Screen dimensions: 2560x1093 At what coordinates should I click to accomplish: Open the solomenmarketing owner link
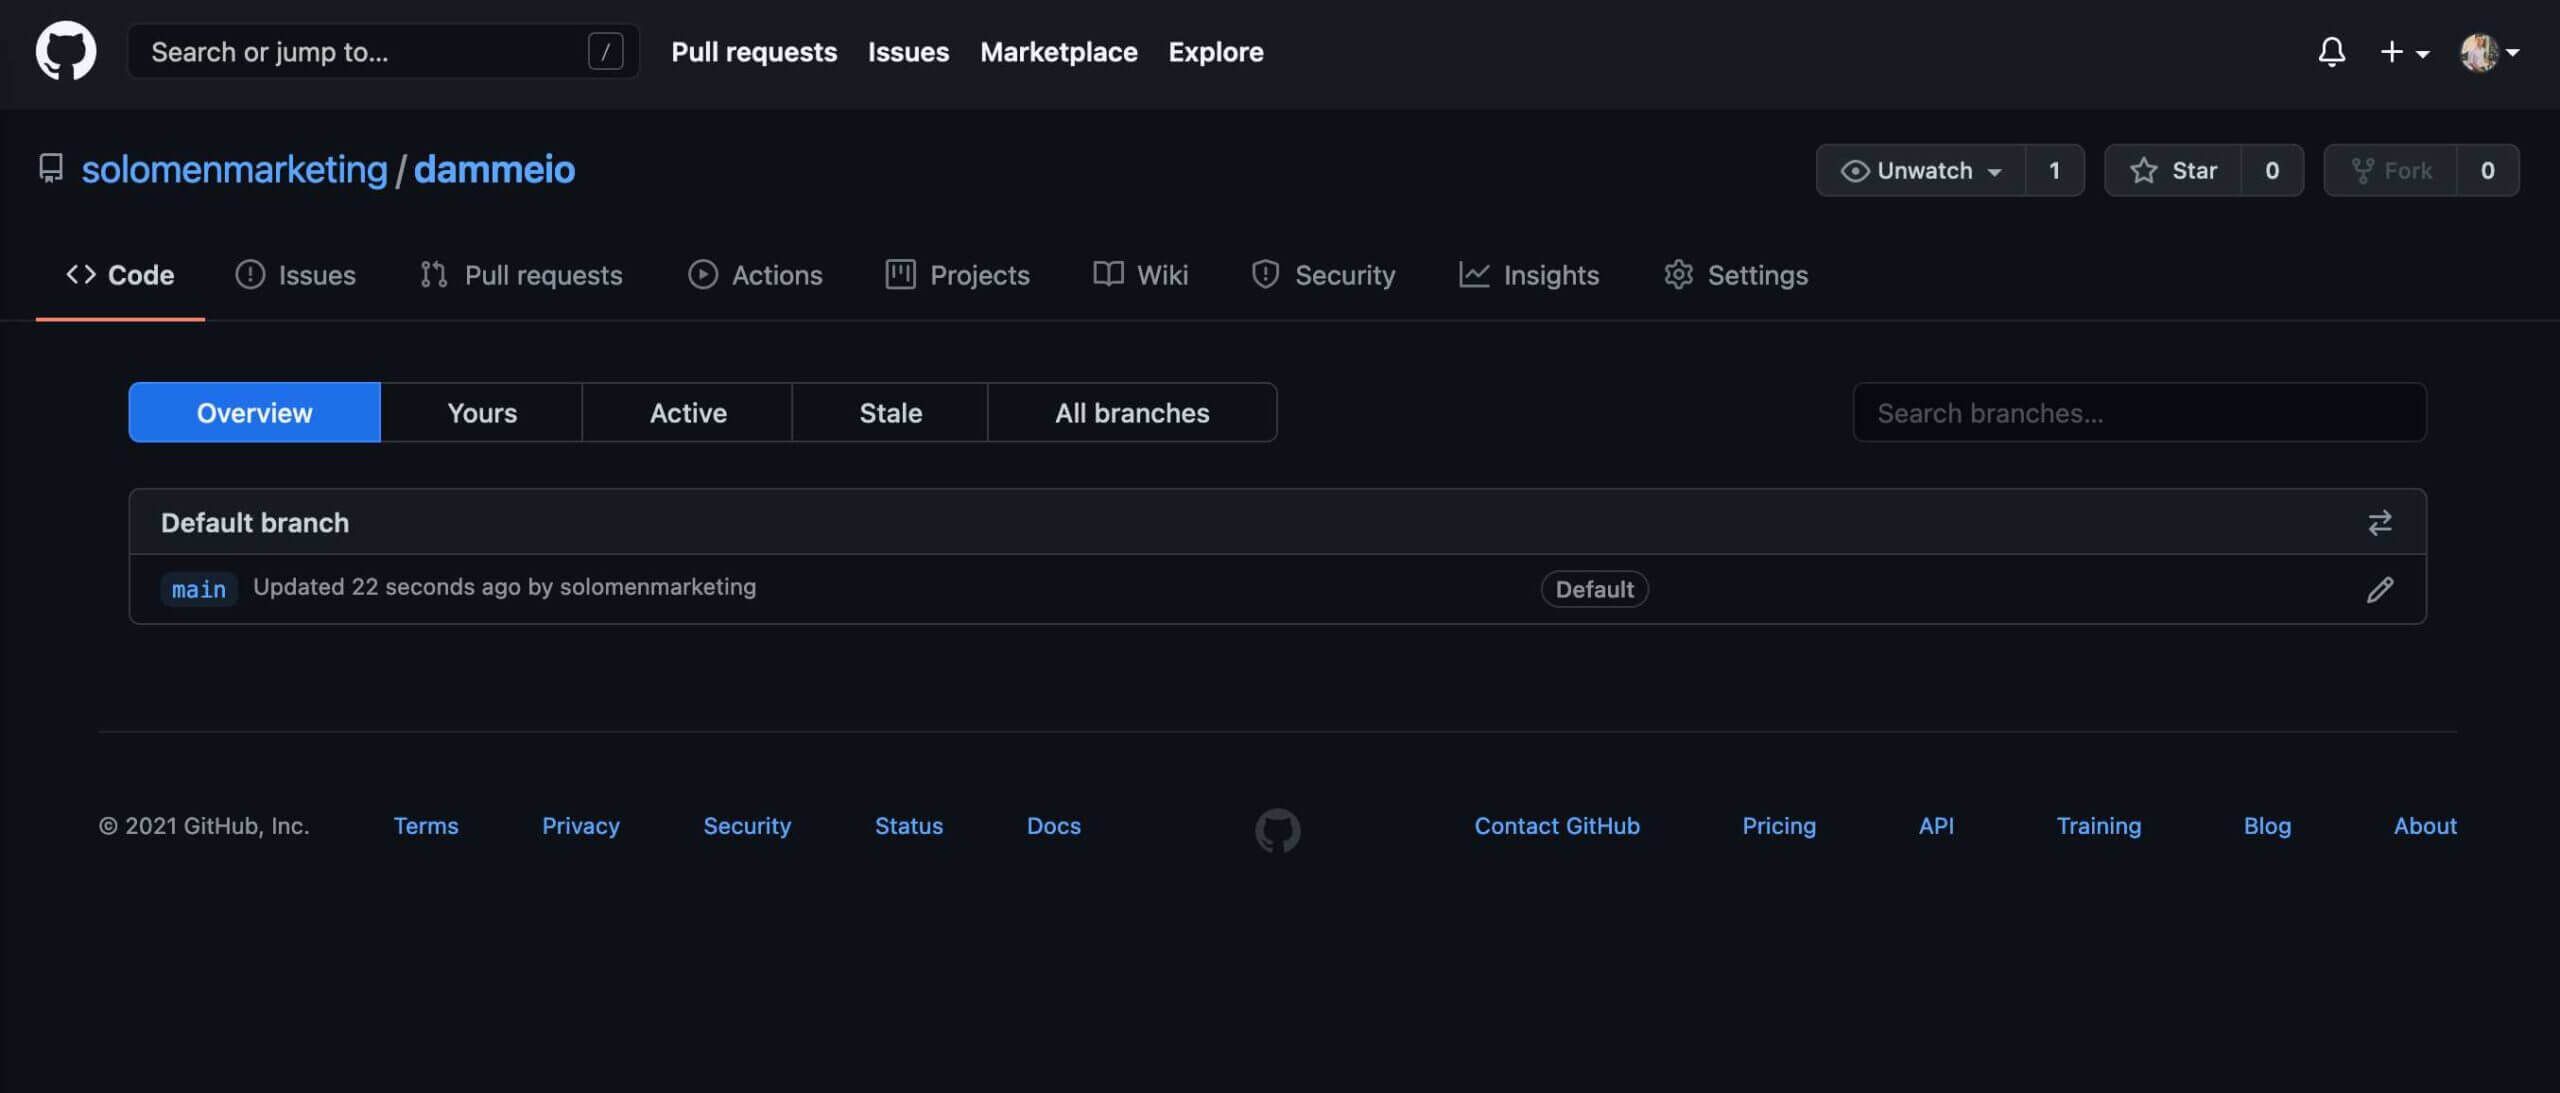click(x=234, y=169)
